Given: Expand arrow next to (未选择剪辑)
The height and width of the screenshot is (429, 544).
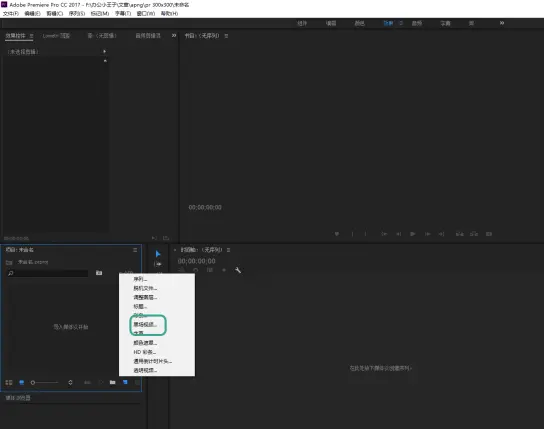Looking at the screenshot, I should [104, 51].
